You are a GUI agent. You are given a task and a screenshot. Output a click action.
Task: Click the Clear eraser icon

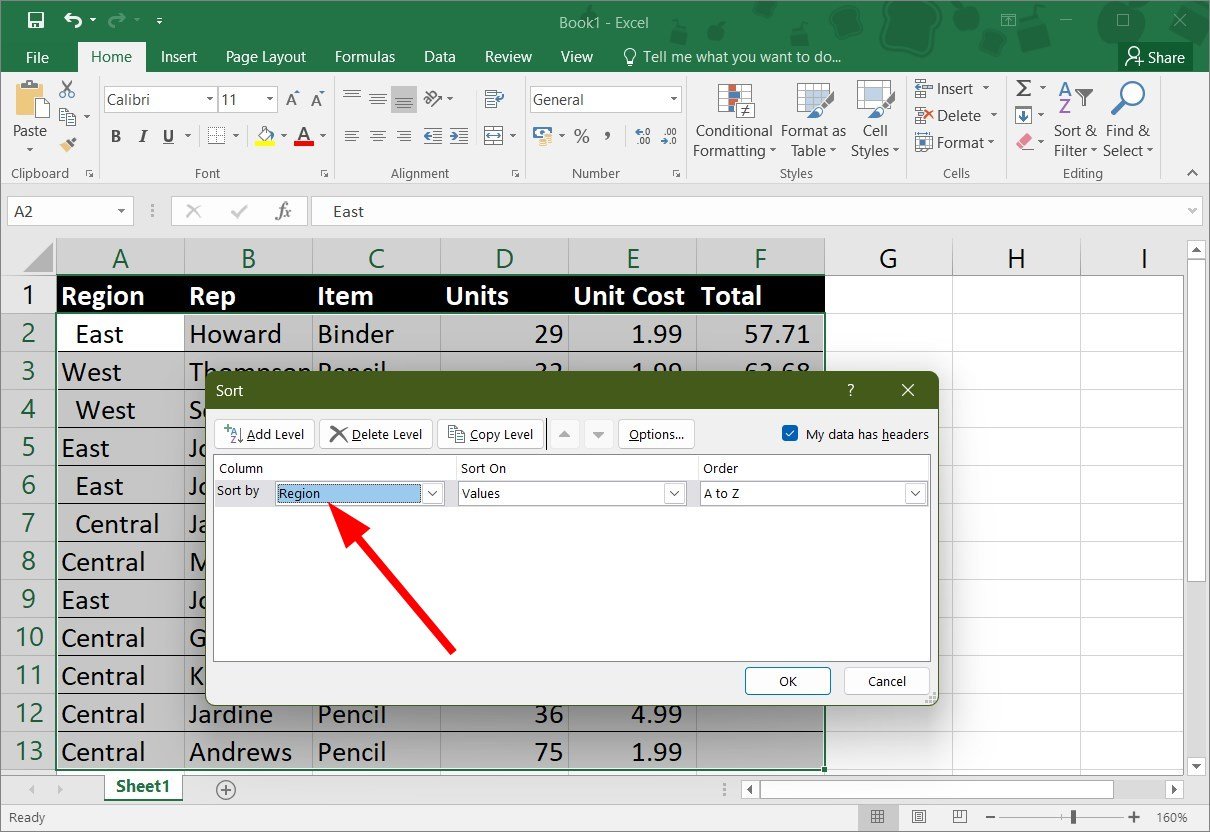[1025, 143]
